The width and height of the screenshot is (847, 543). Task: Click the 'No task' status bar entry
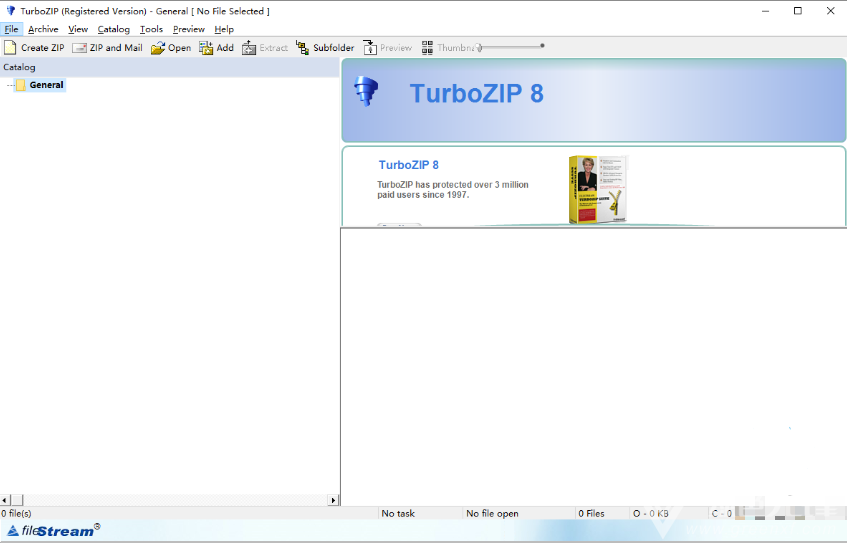398,513
